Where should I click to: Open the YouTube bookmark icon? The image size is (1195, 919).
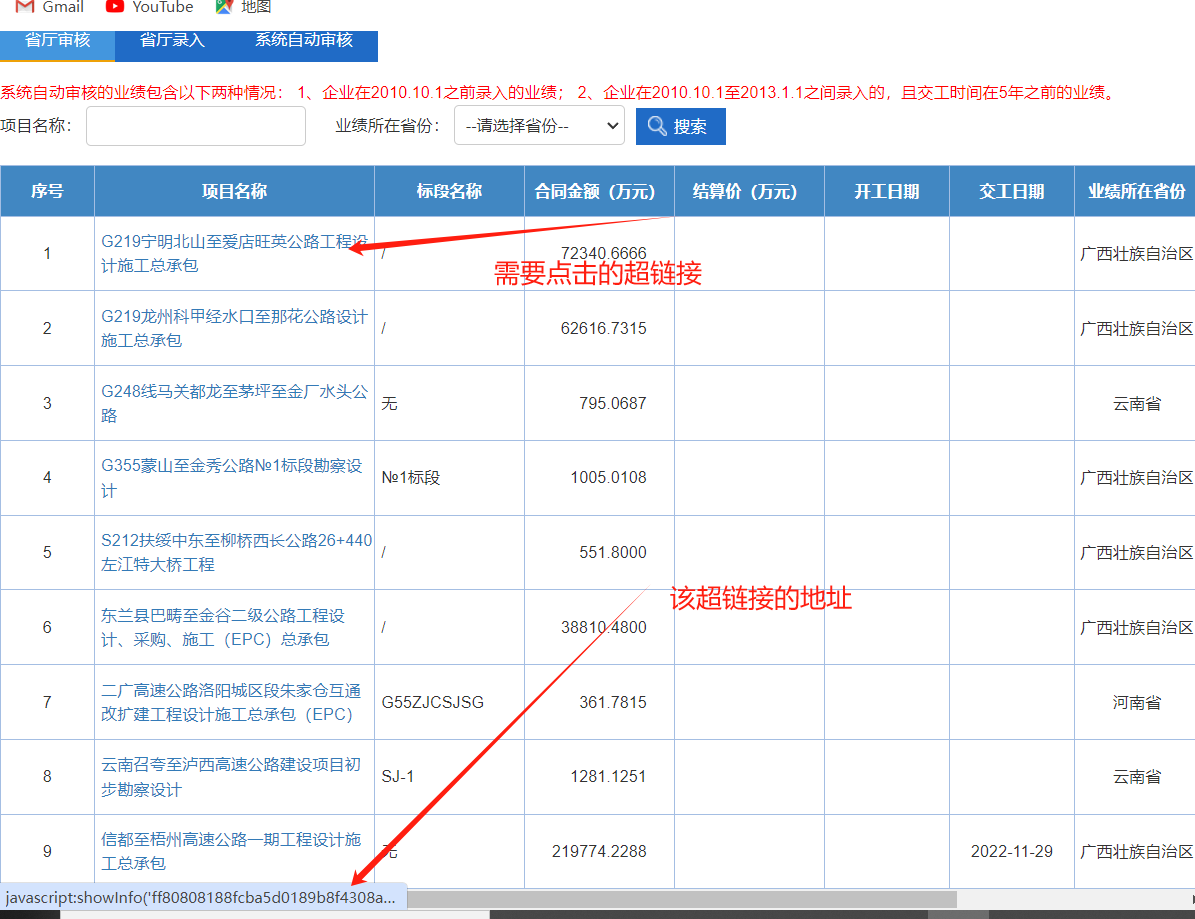(x=115, y=7)
